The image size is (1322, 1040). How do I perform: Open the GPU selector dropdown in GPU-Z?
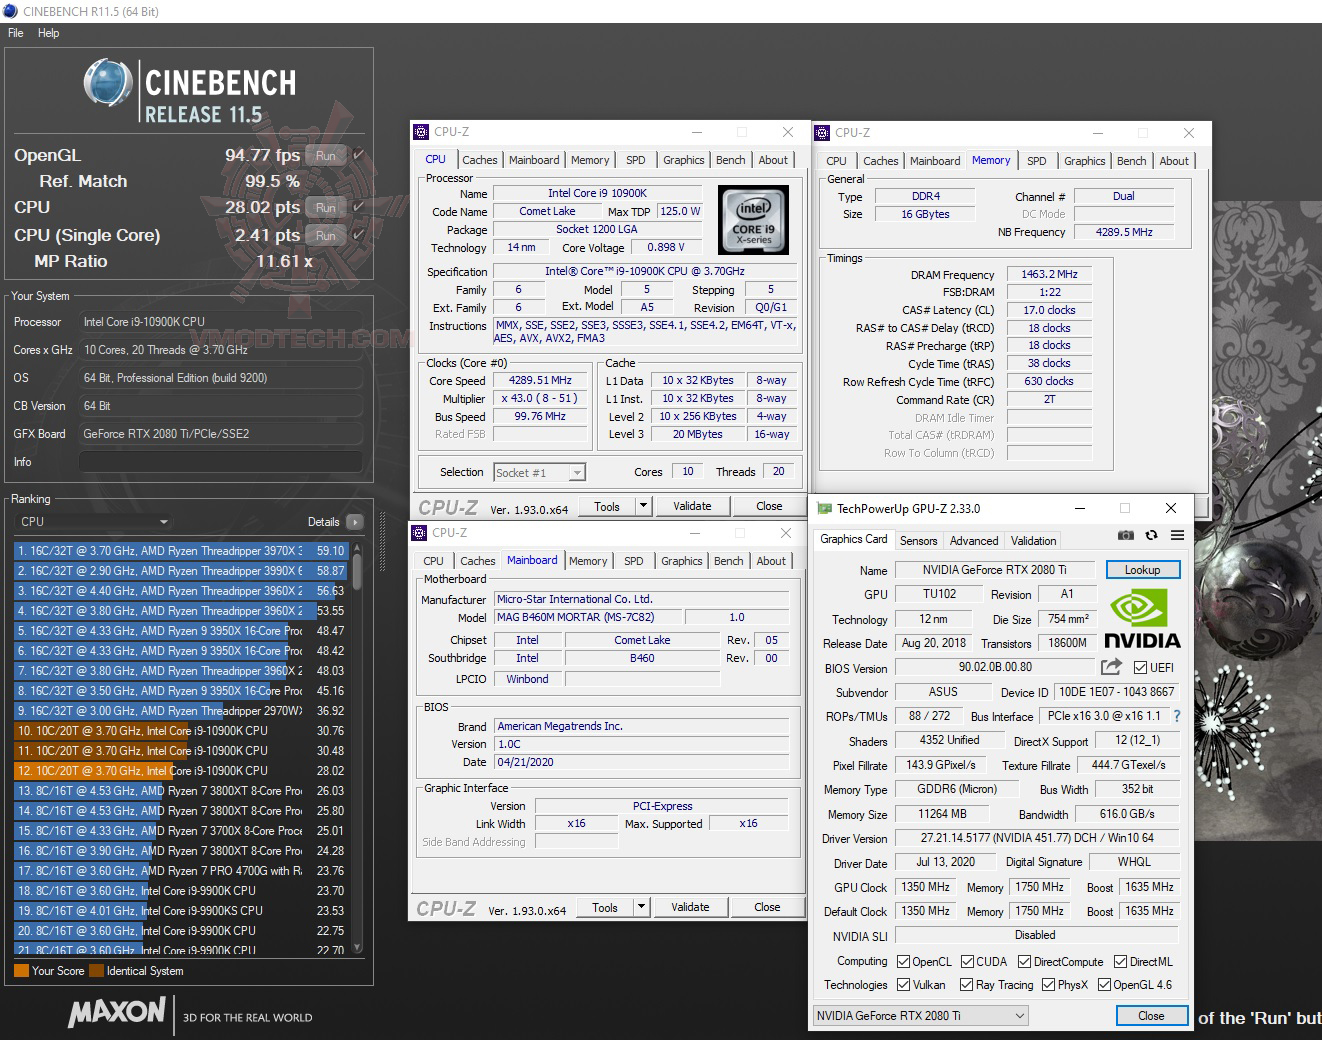tap(921, 1016)
